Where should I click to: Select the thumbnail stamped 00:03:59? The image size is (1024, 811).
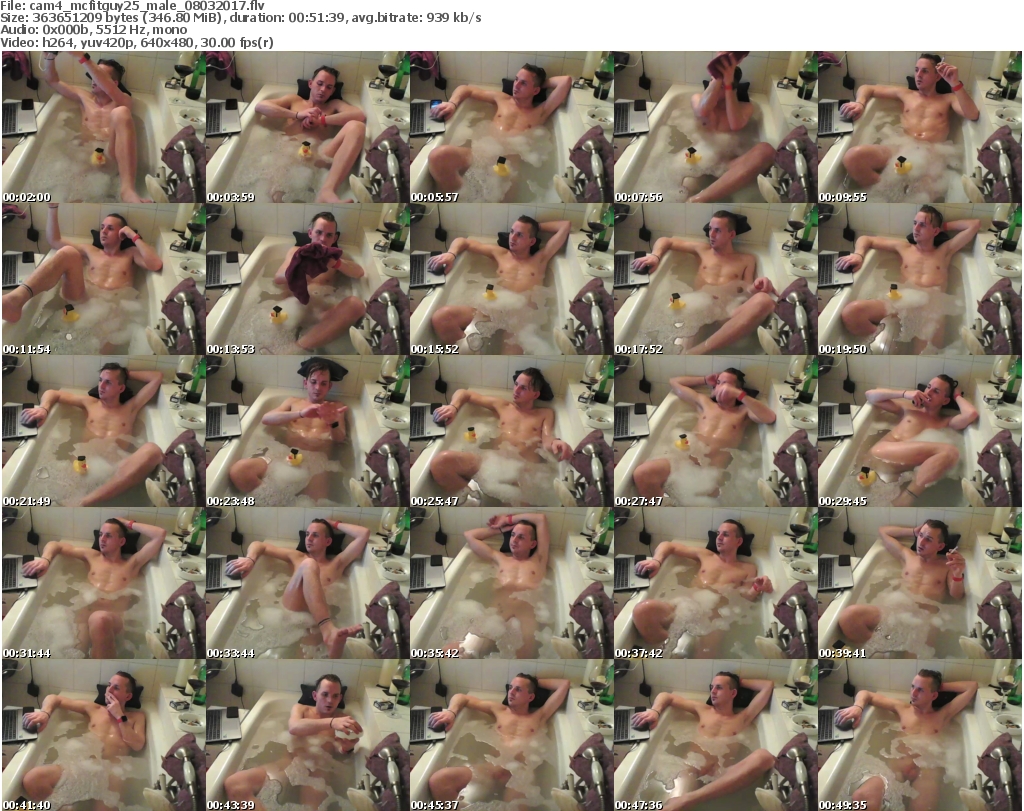coord(308,127)
